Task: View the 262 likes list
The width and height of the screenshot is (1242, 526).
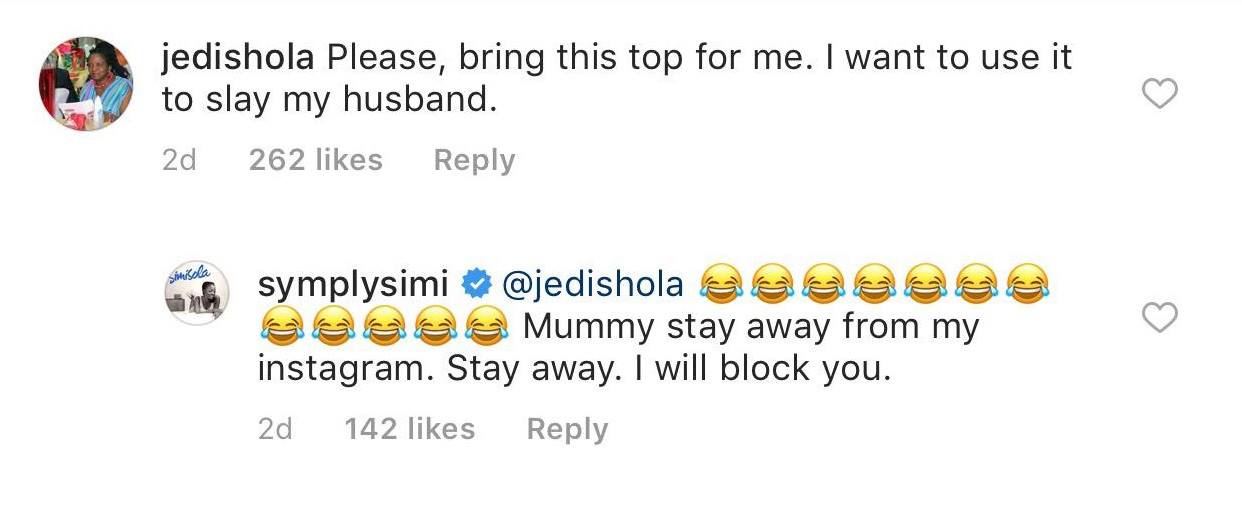Action: pos(315,160)
